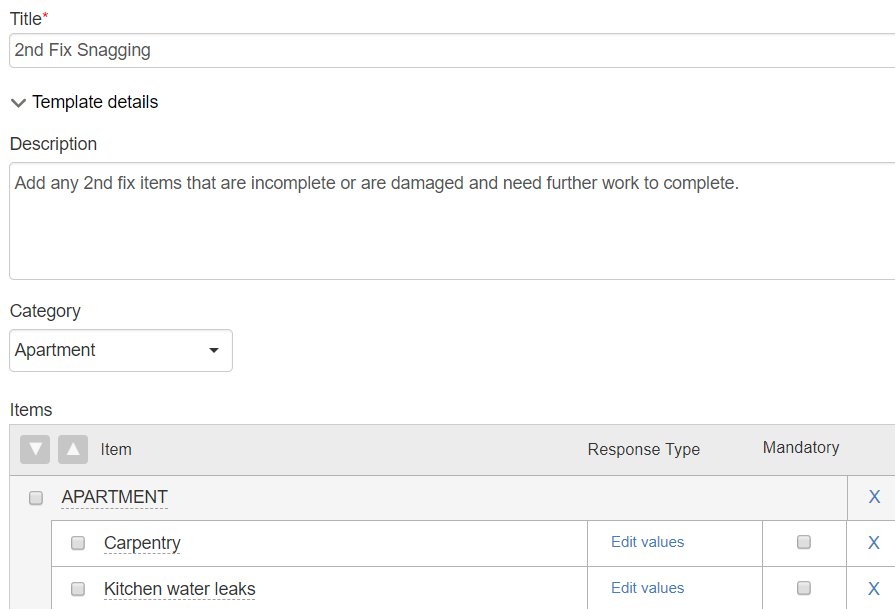895x609 pixels.
Task: Enable Mandatory checkbox for Carpentry
Action: [804, 542]
